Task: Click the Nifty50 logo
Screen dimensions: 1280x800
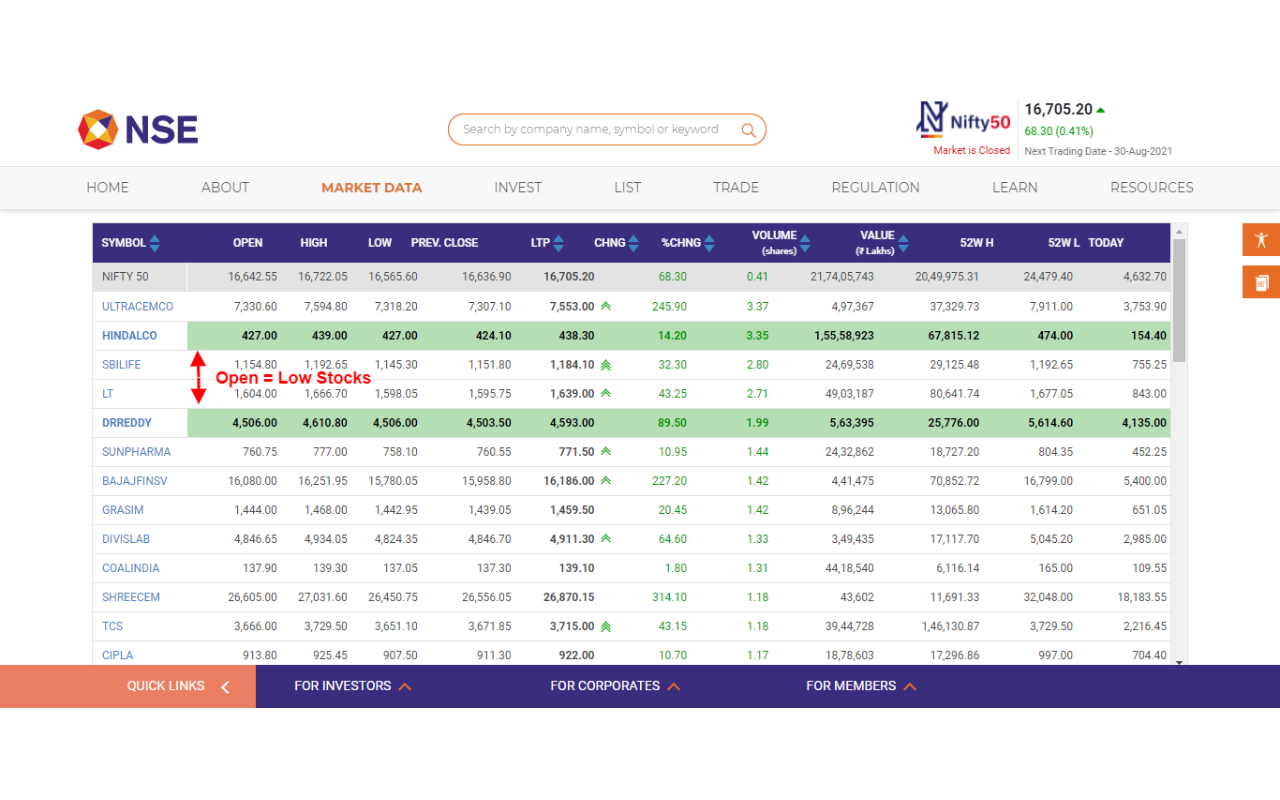Action: (x=962, y=120)
